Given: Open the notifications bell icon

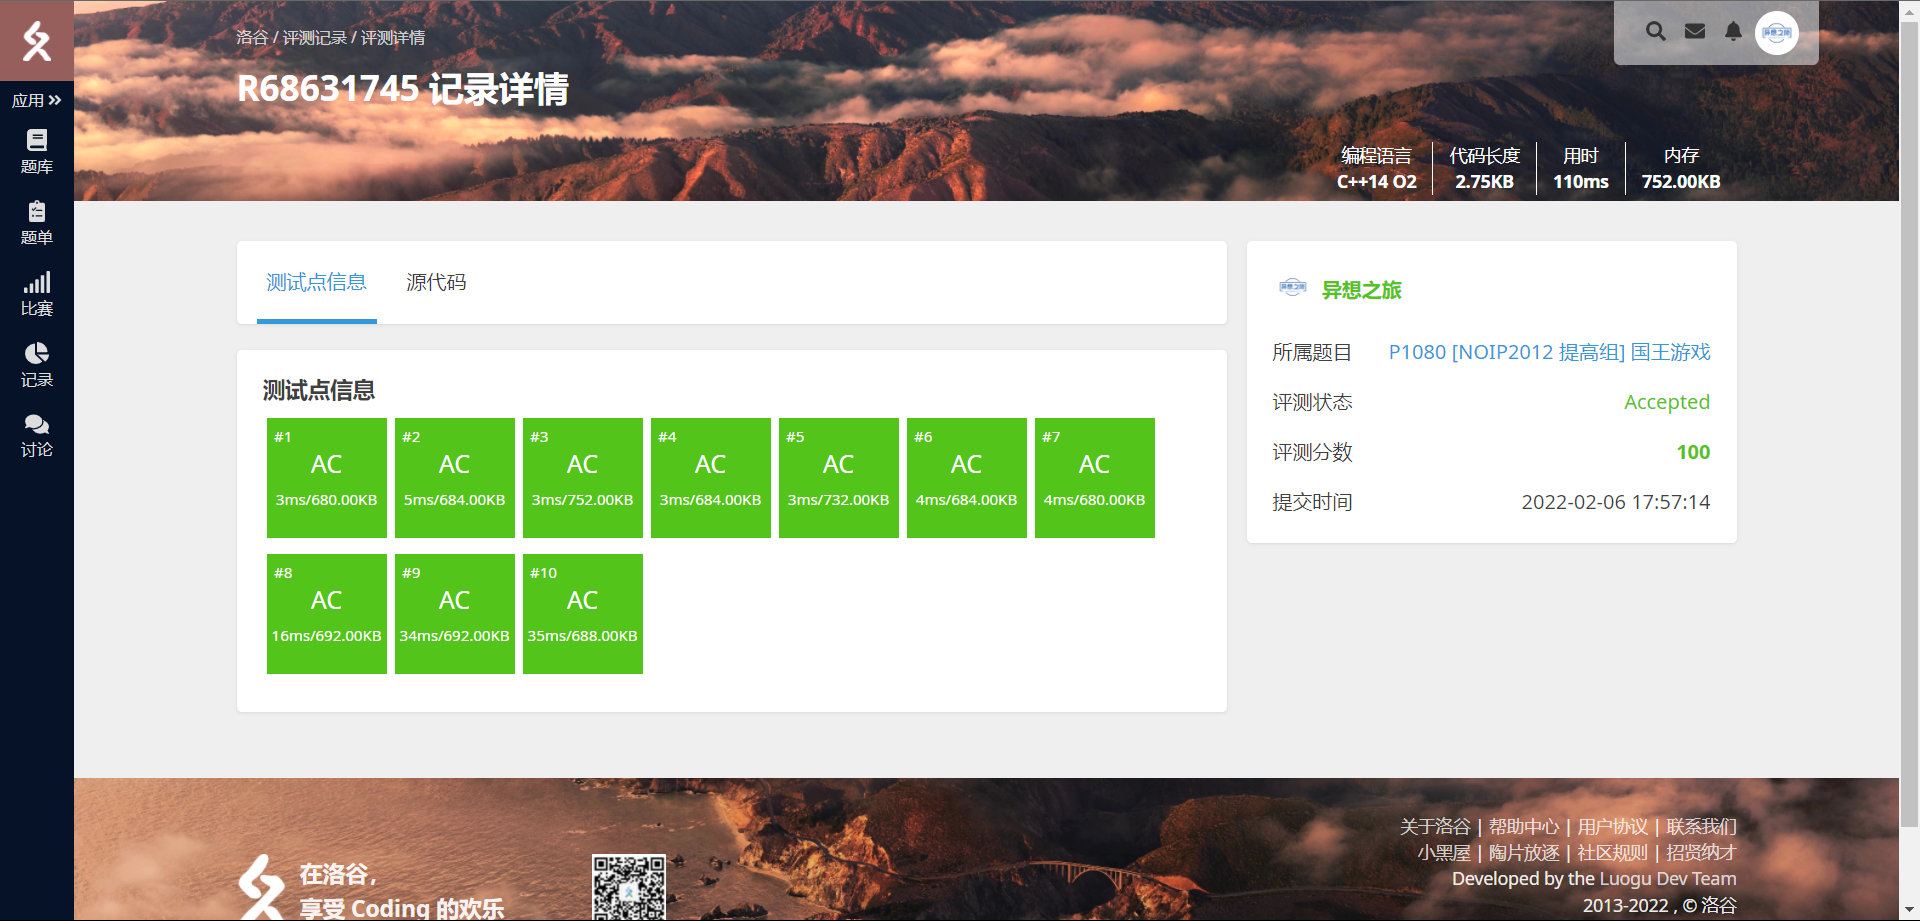Looking at the screenshot, I should pyautogui.click(x=1733, y=32).
